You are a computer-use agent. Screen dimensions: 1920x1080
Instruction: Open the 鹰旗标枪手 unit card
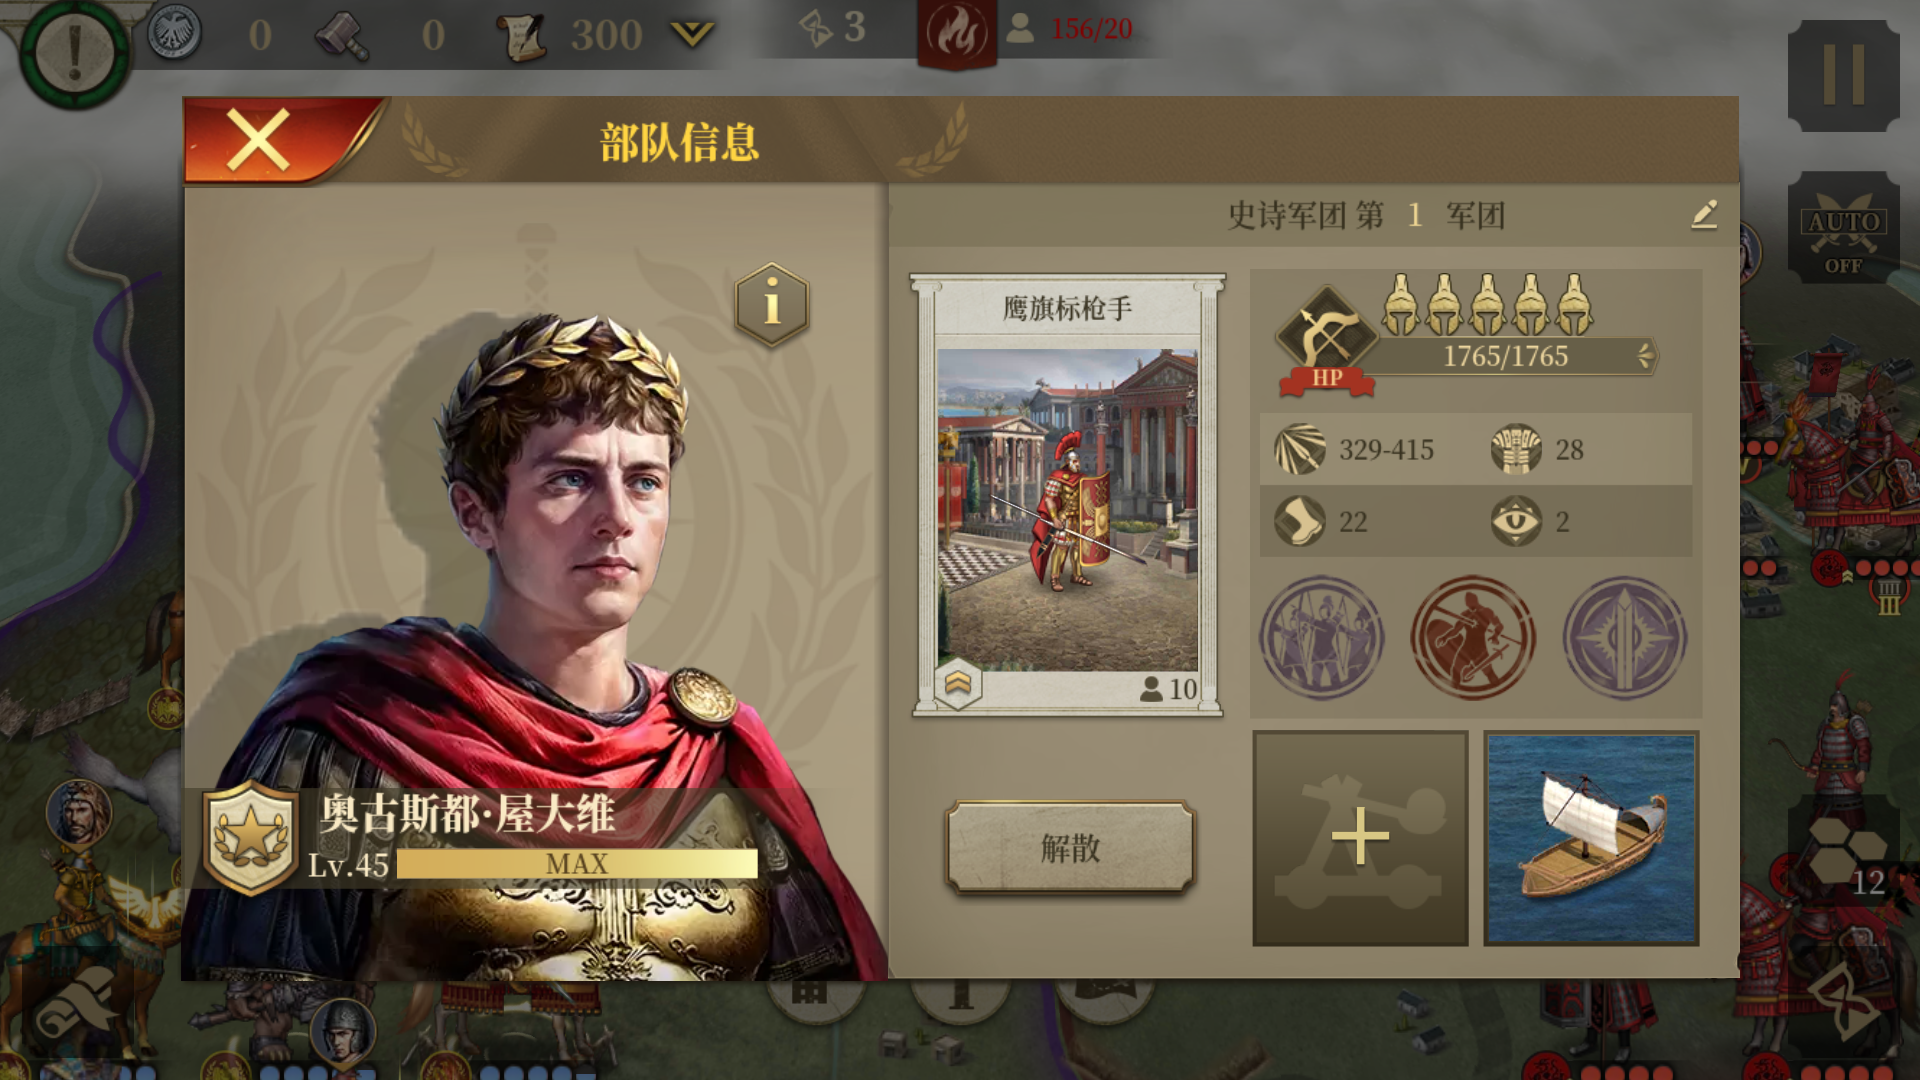tap(1067, 495)
